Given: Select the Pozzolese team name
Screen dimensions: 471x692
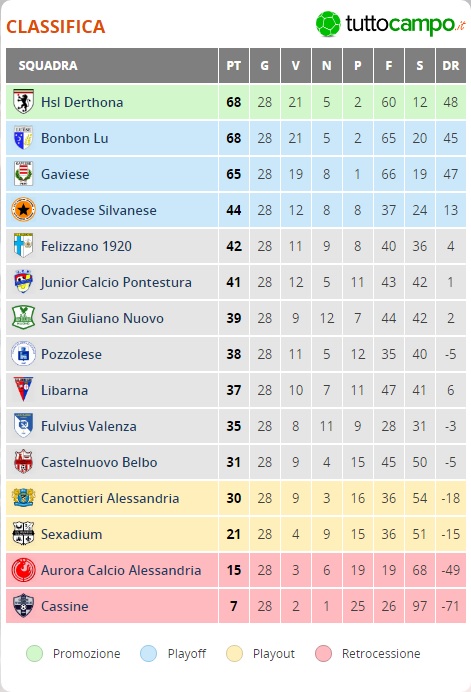Looking at the screenshot, I should click(71, 354).
